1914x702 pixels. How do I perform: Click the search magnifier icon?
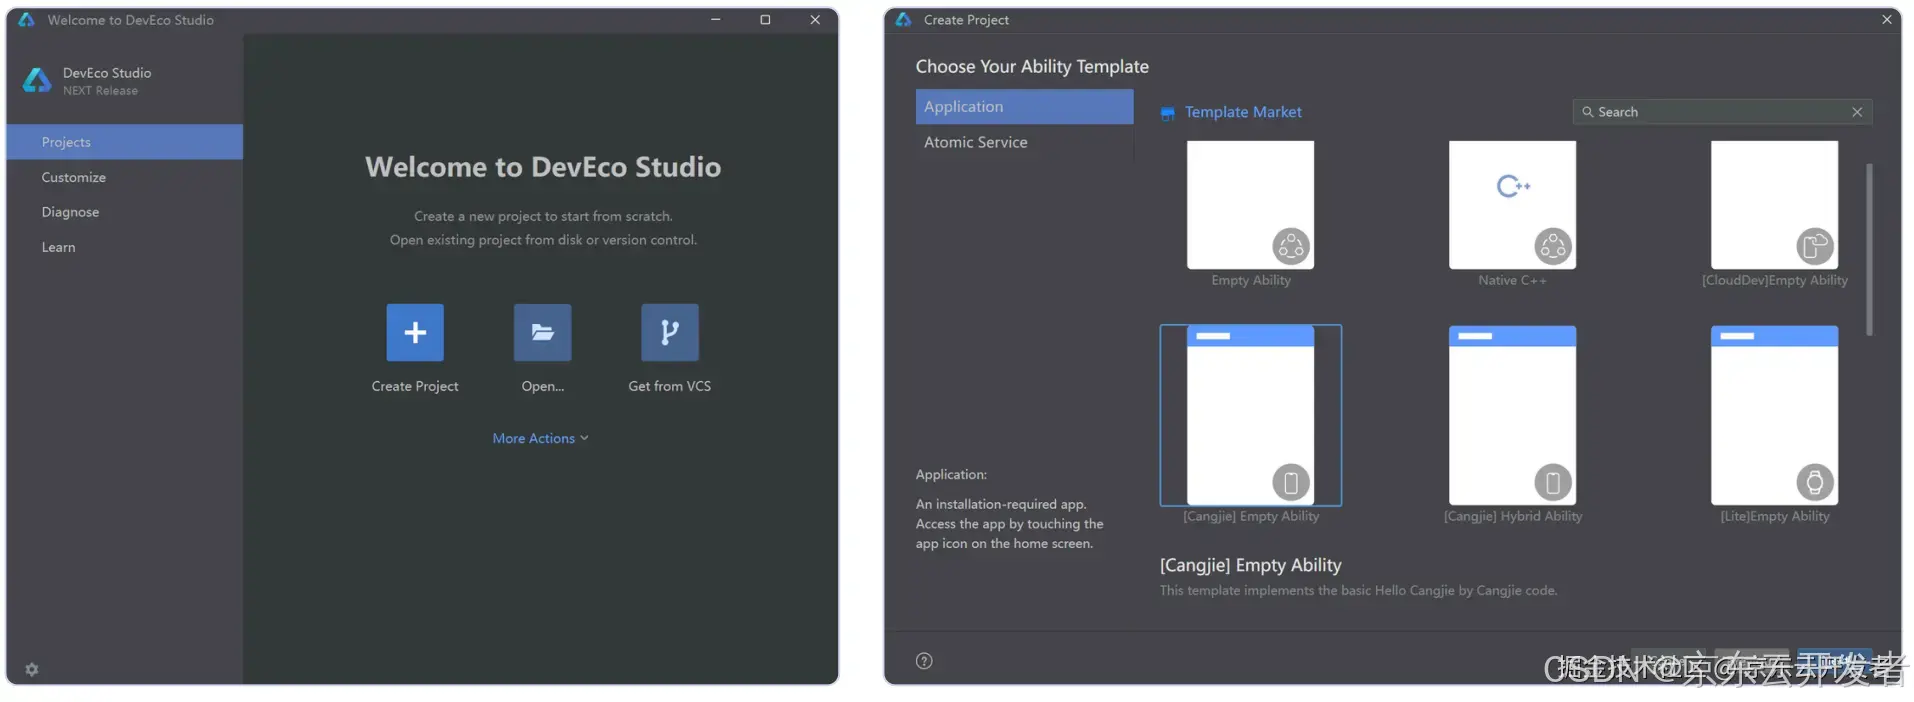click(x=1587, y=112)
